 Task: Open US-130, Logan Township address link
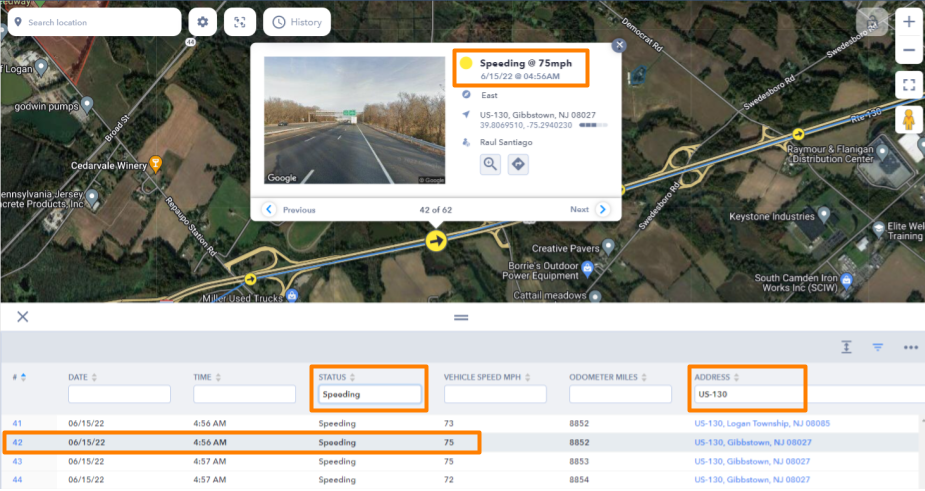coord(762,423)
